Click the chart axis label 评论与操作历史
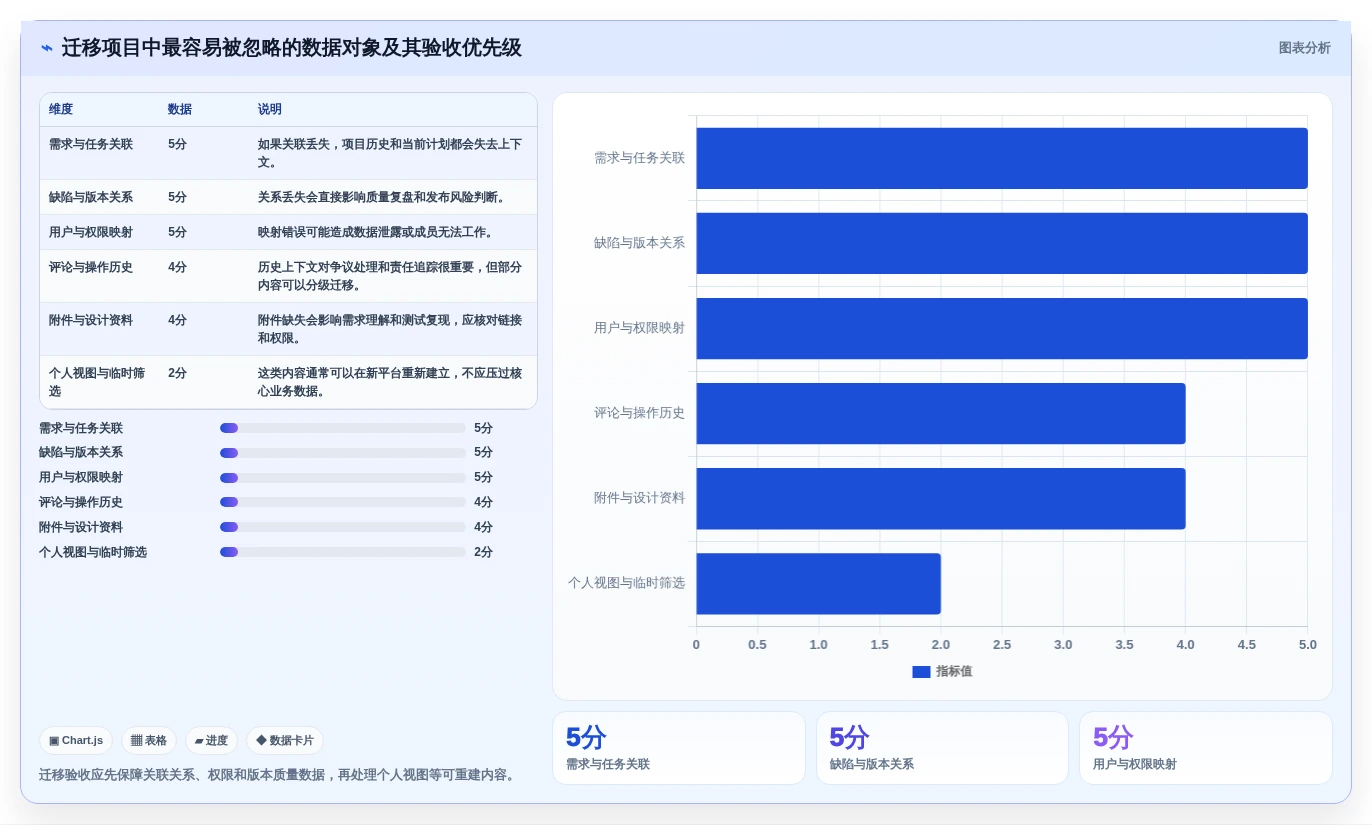 coord(639,413)
